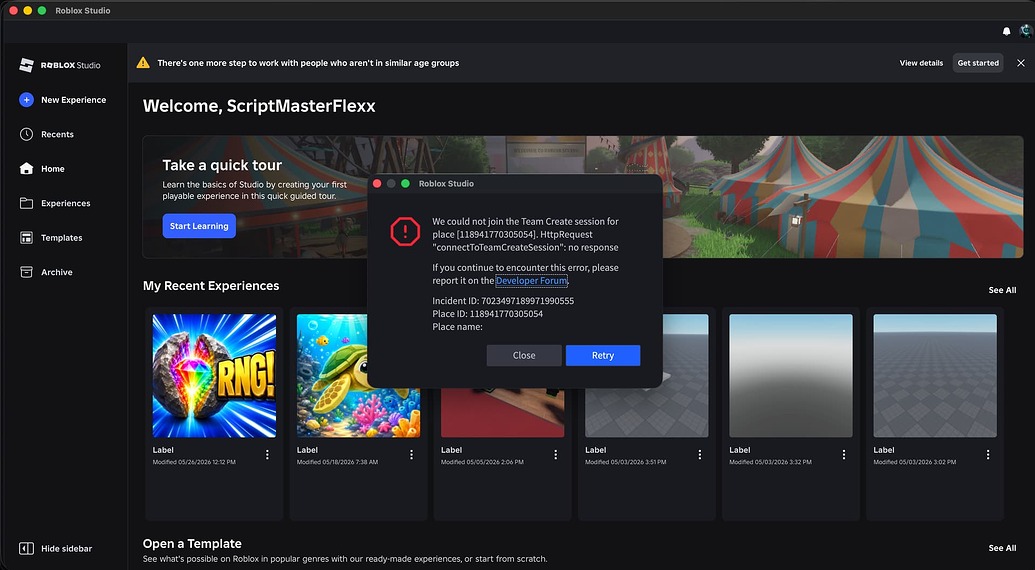Open options menu for experience modified 3:51 PM
1035x570 pixels.
coord(700,455)
